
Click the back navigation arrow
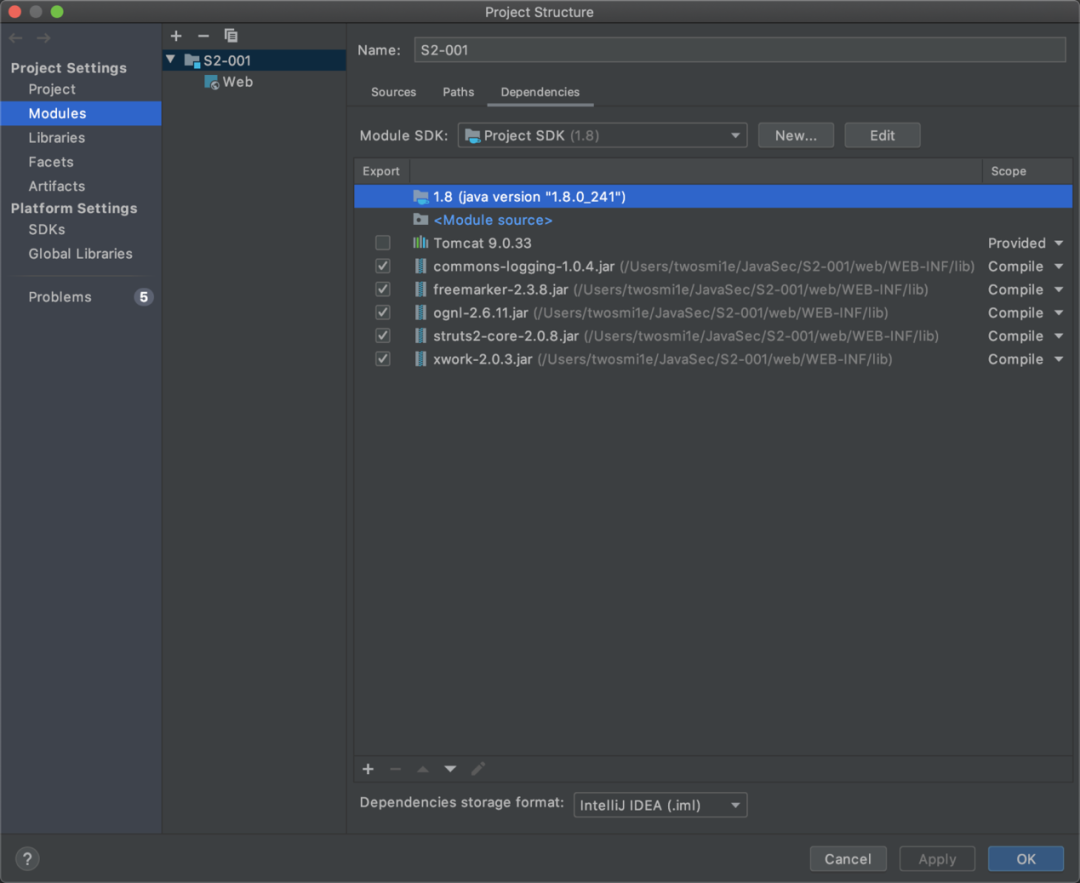tap(16, 38)
